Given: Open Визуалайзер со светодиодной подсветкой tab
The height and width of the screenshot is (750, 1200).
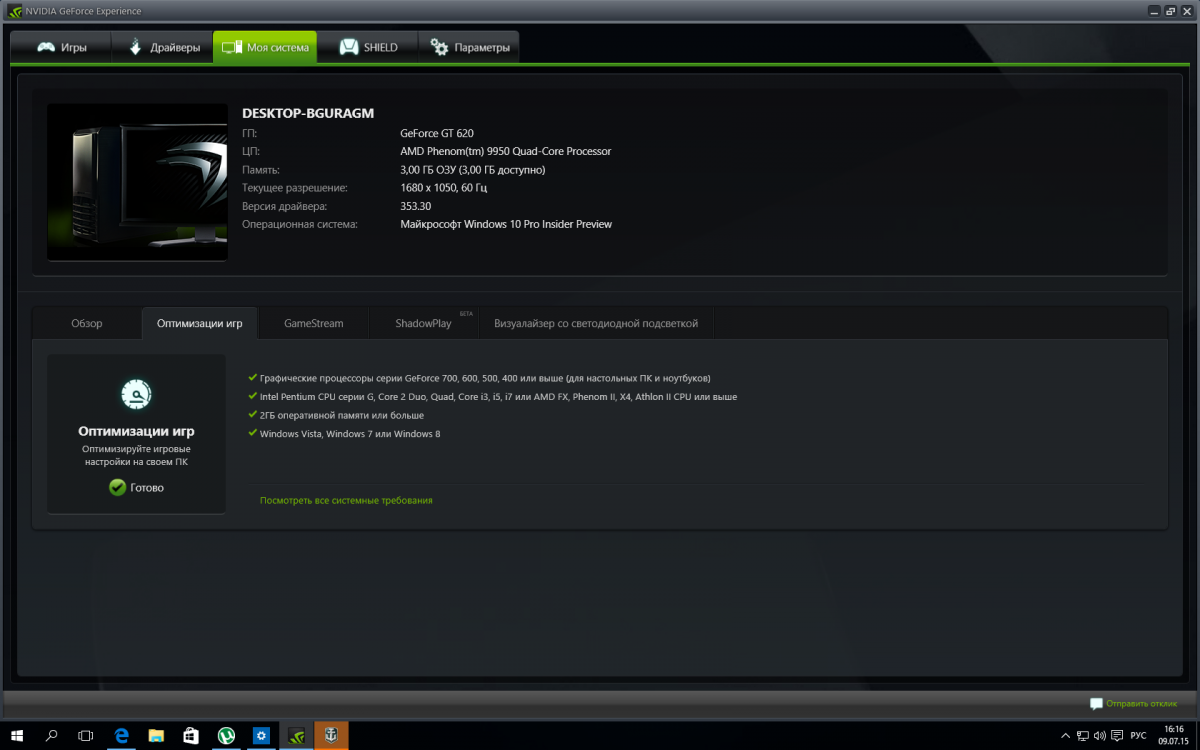Looking at the screenshot, I should point(596,323).
